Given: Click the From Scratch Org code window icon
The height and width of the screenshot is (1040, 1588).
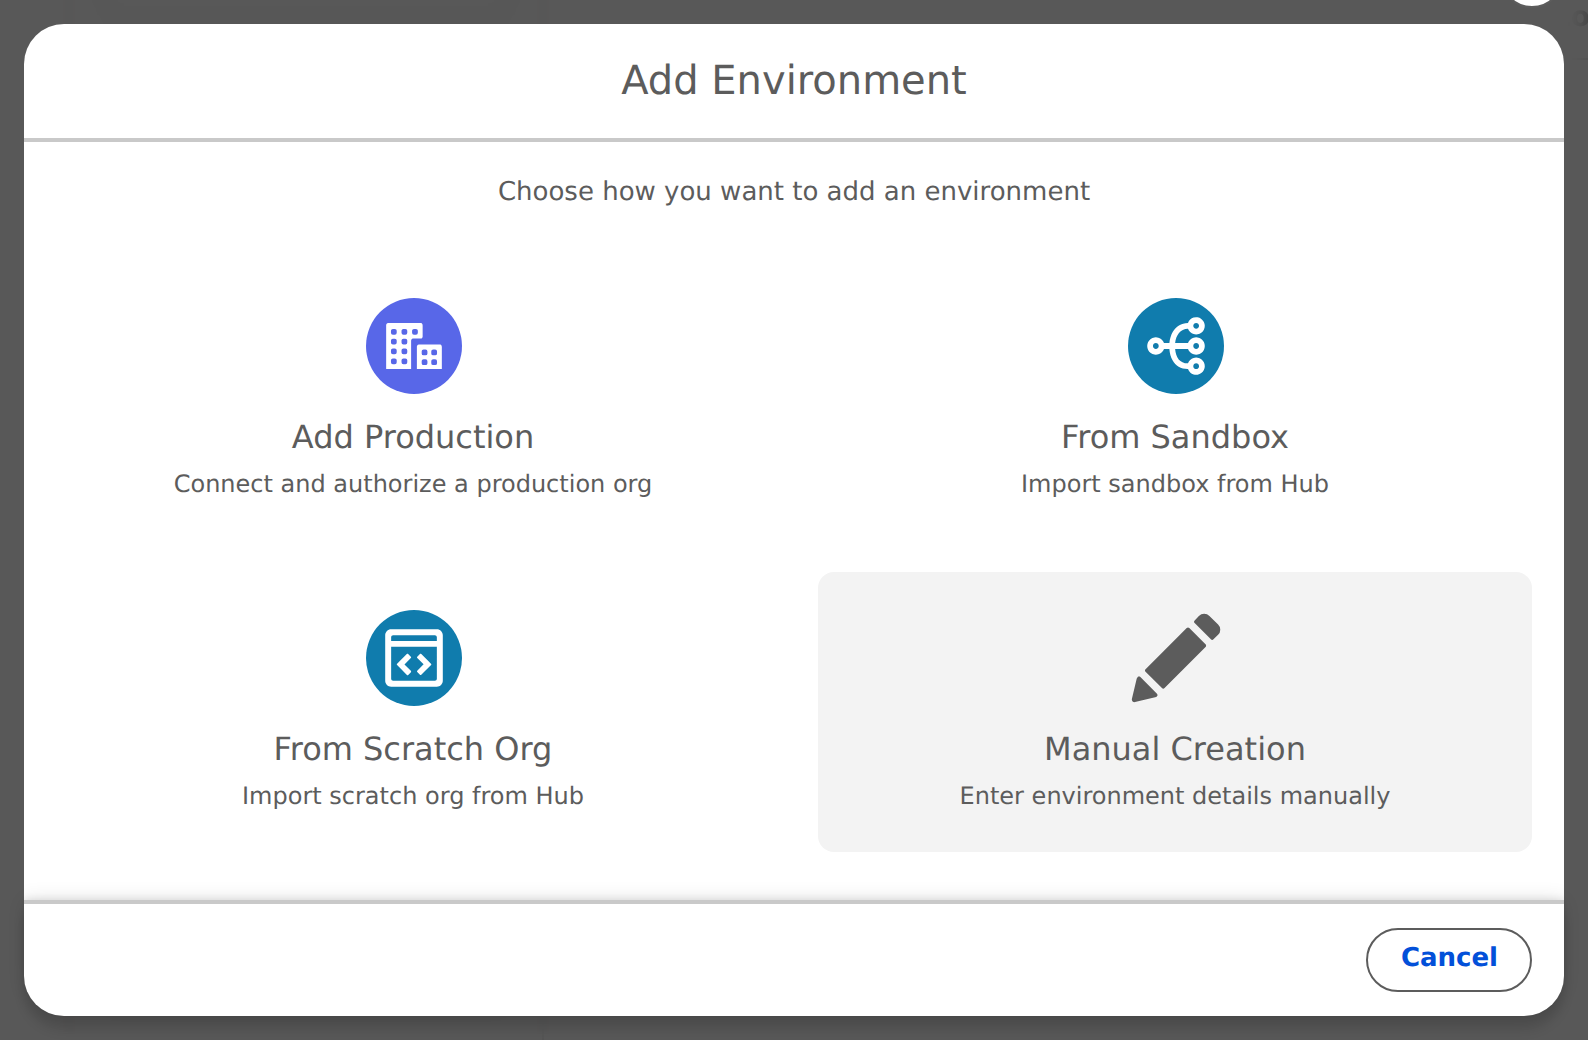Looking at the screenshot, I should (413, 658).
